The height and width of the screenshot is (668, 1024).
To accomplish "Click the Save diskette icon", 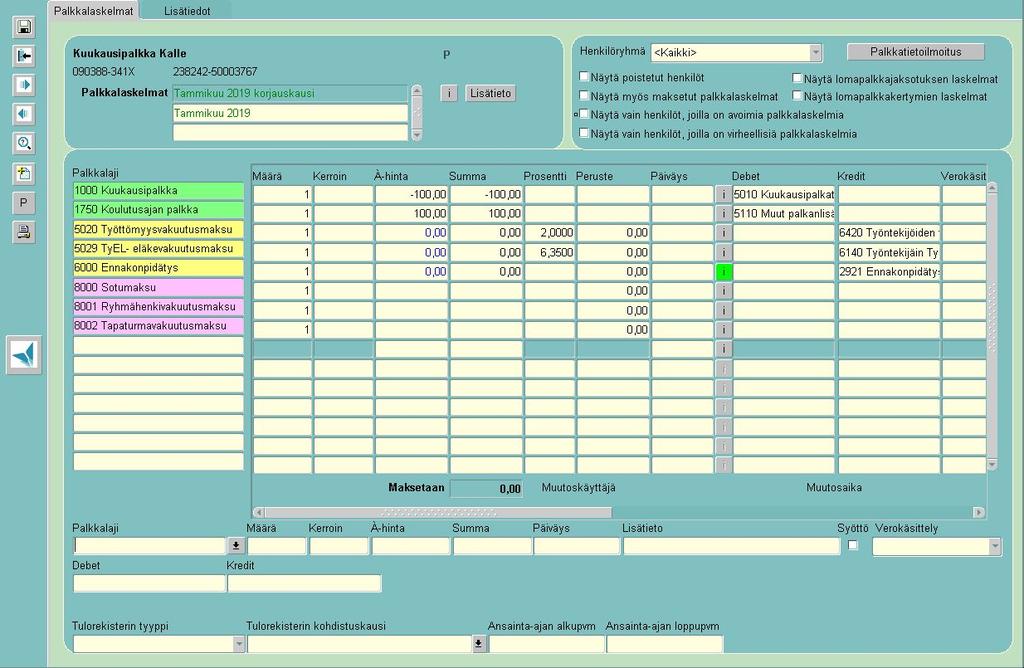I will click(x=24, y=27).
